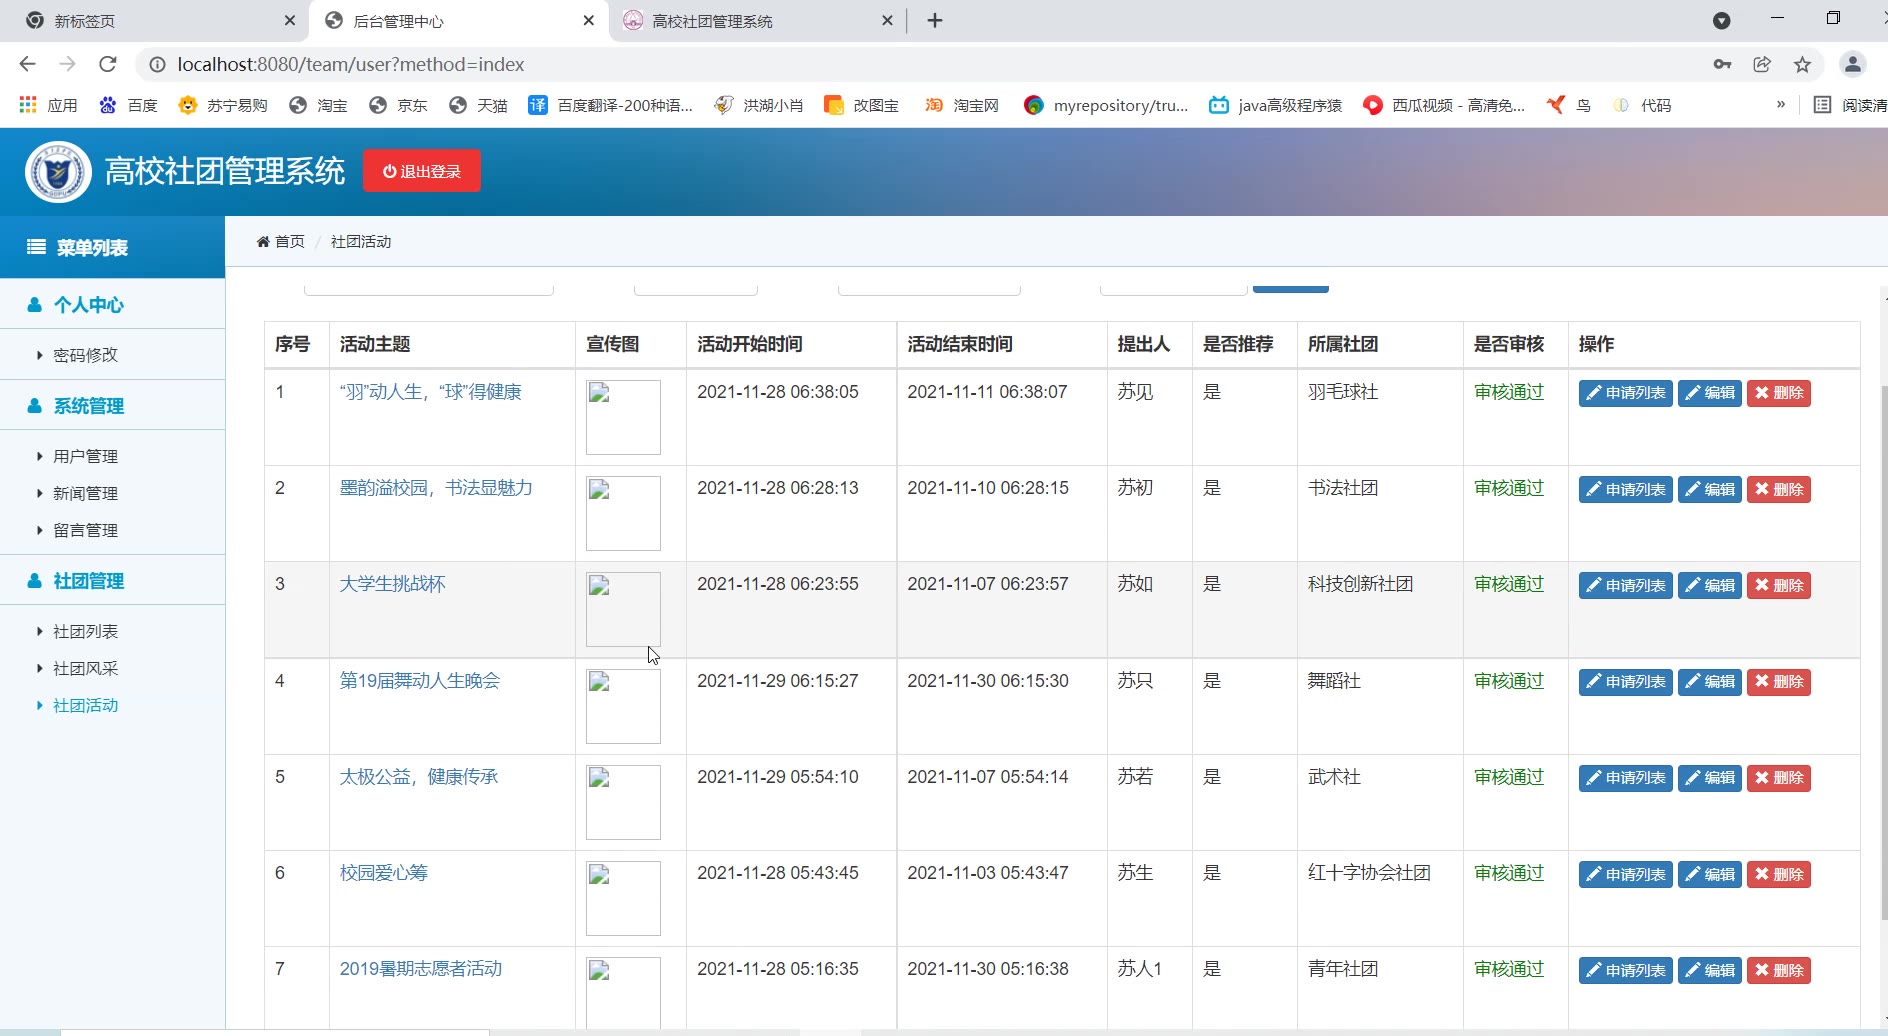Image resolution: width=1888 pixels, height=1036 pixels.
Task: Click the browser reload page icon
Action: [108, 64]
